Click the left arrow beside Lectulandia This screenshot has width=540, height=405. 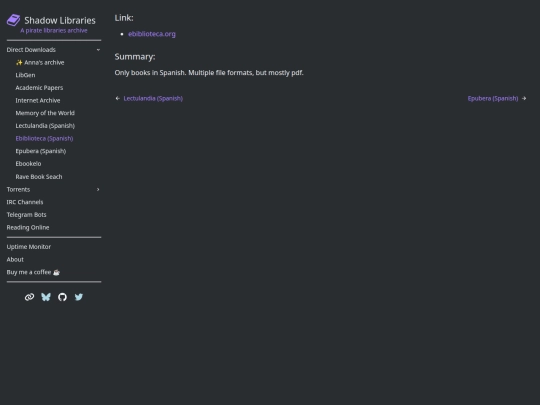coord(118,98)
